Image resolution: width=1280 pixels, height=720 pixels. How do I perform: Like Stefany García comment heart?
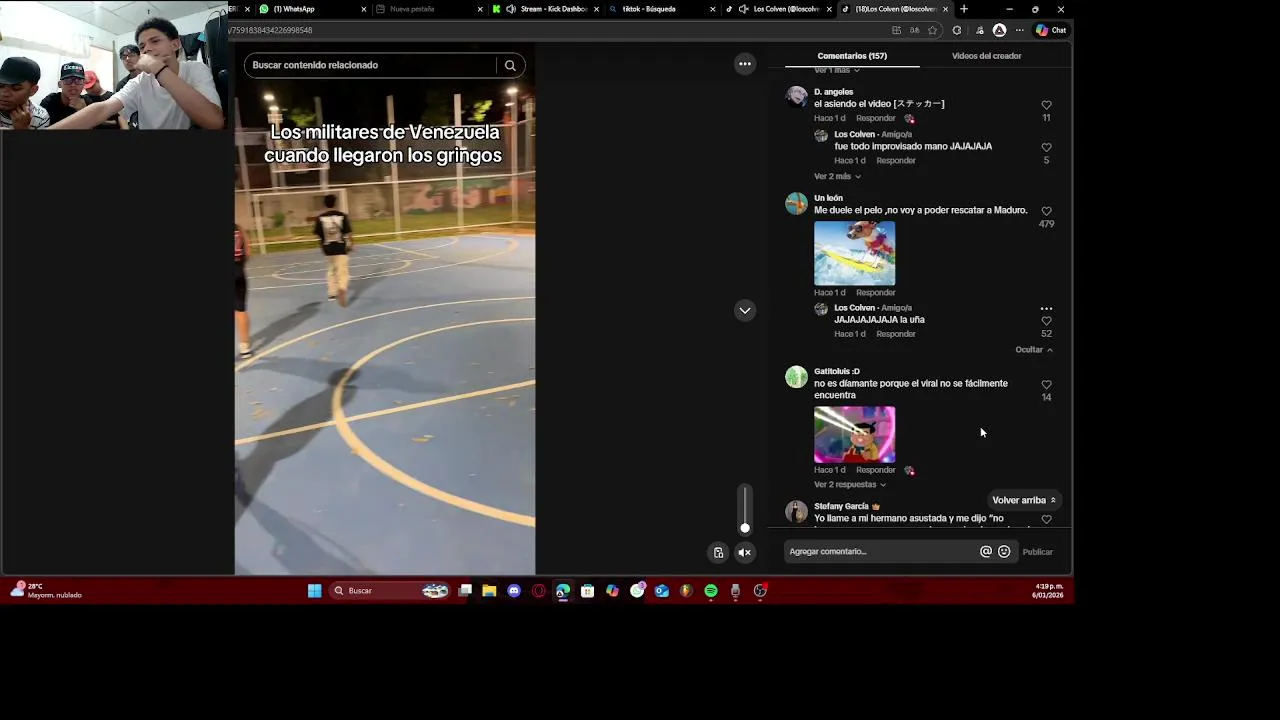(1047, 519)
